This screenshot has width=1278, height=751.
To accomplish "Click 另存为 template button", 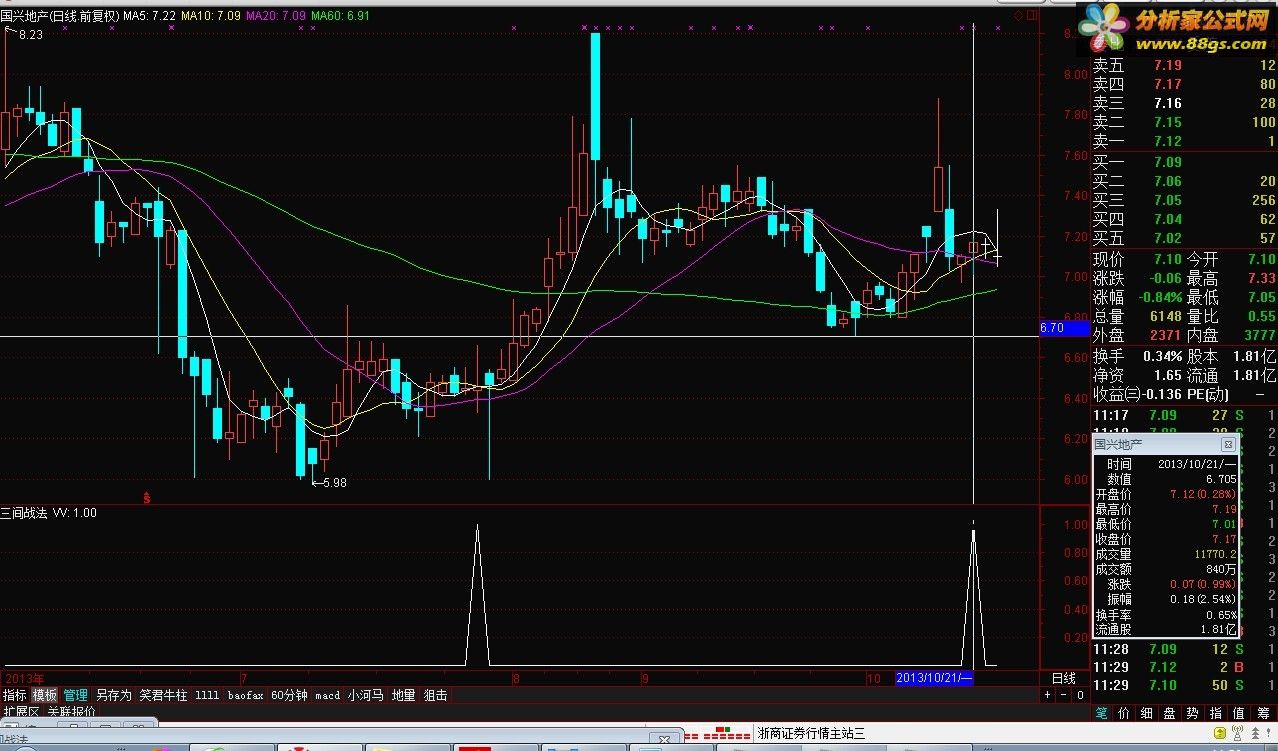I will coord(113,695).
